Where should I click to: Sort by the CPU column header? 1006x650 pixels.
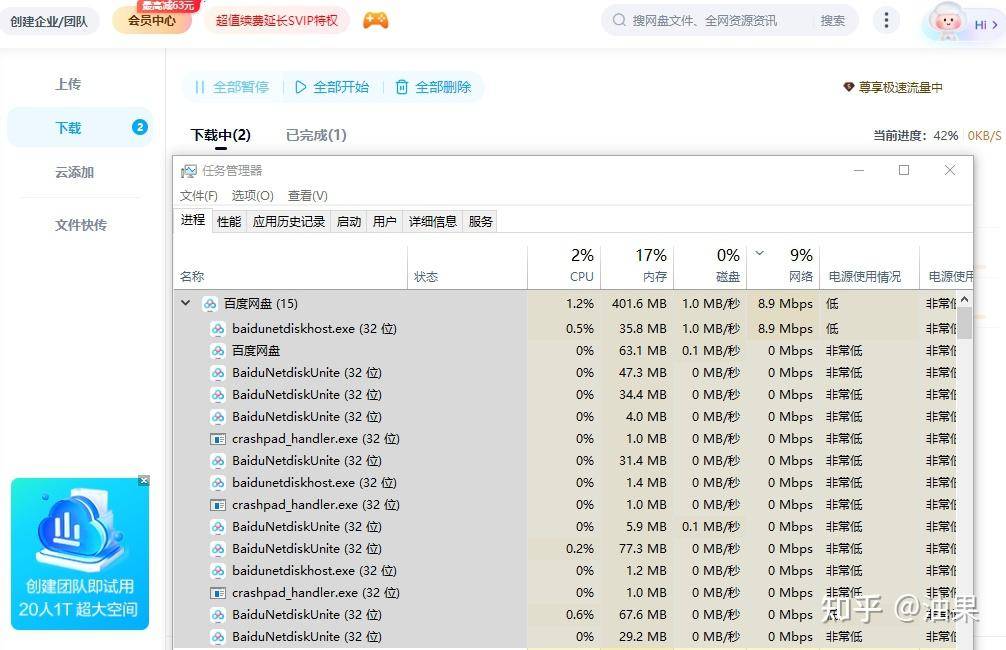click(564, 265)
